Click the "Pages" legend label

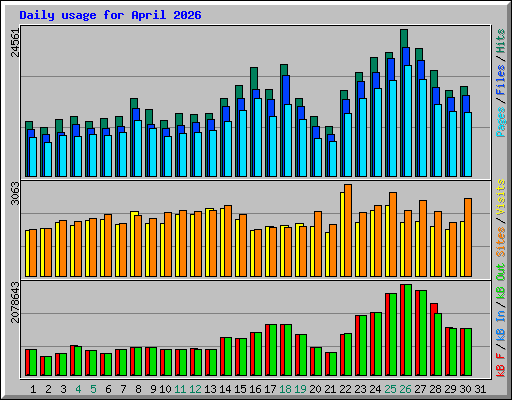point(501,122)
